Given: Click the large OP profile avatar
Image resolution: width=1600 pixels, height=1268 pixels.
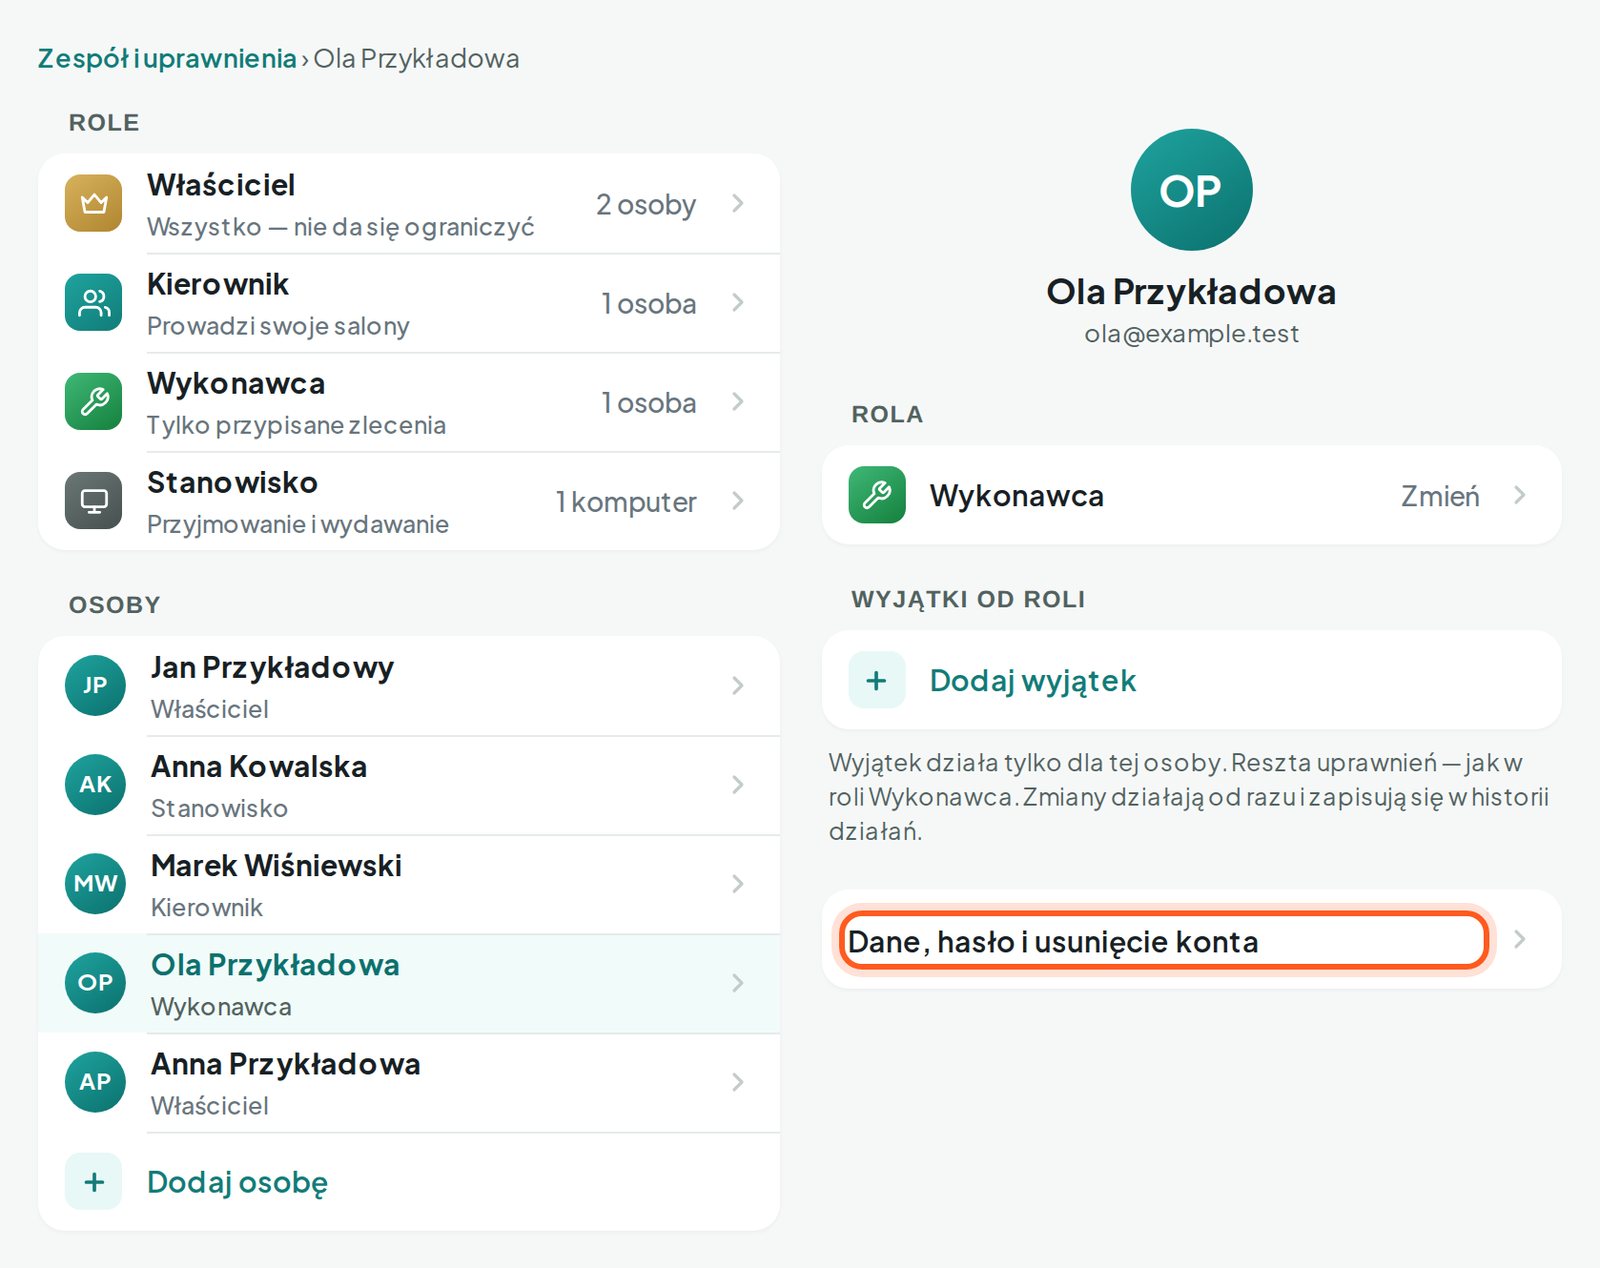Looking at the screenshot, I should click(1191, 190).
